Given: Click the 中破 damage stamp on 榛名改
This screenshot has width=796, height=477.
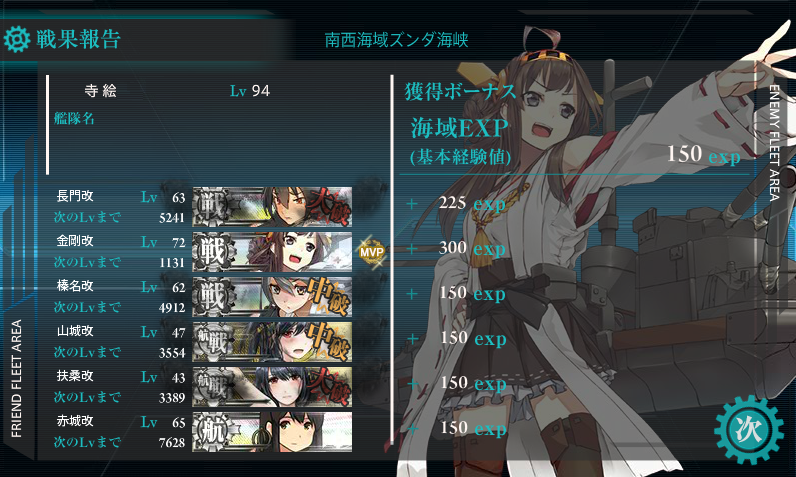Looking at the screenshot, I should [331, 297].
